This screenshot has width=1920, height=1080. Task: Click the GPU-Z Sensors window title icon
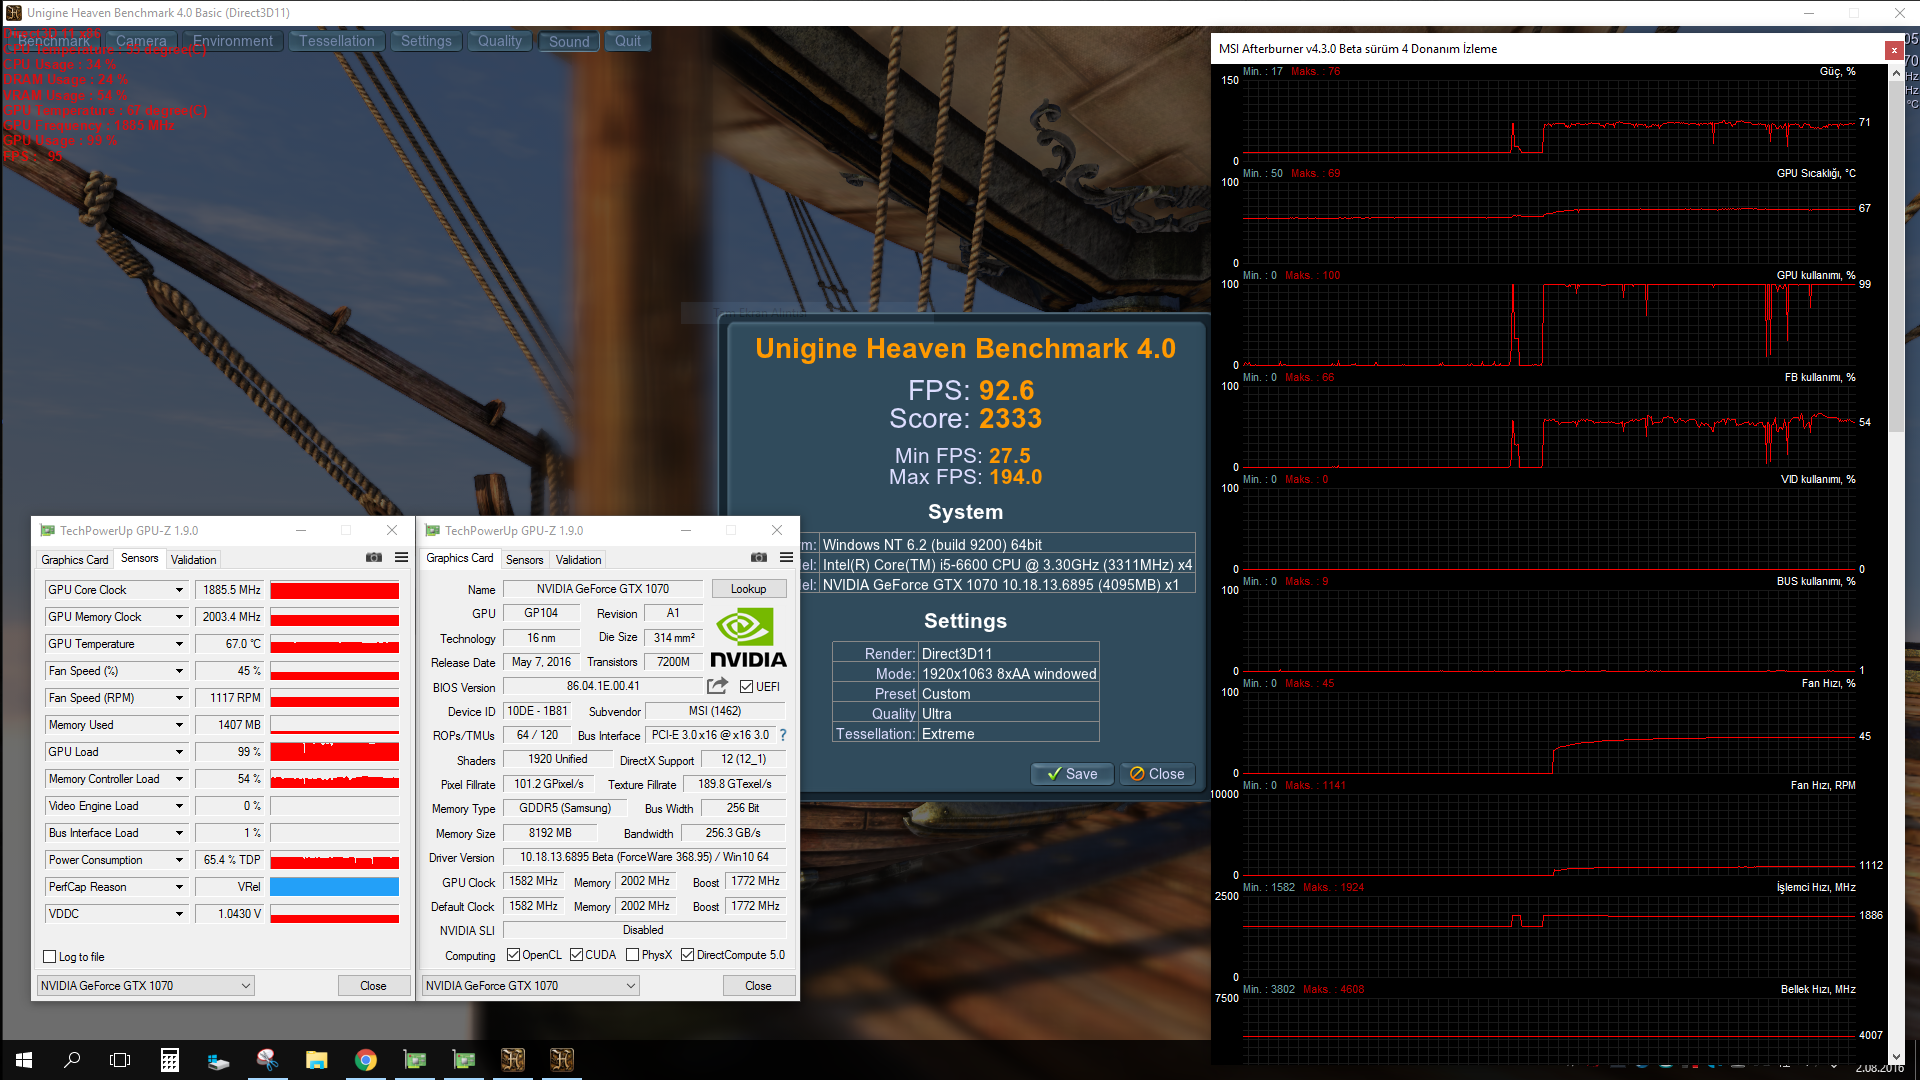pyautogui.click(x=47, y=530)
